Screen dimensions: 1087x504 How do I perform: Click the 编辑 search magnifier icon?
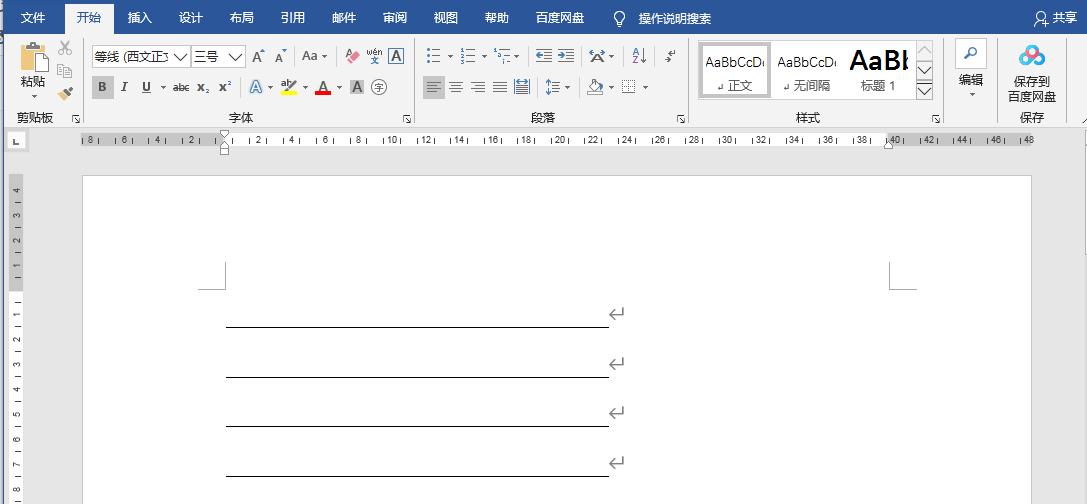click(x=971, y=53)
